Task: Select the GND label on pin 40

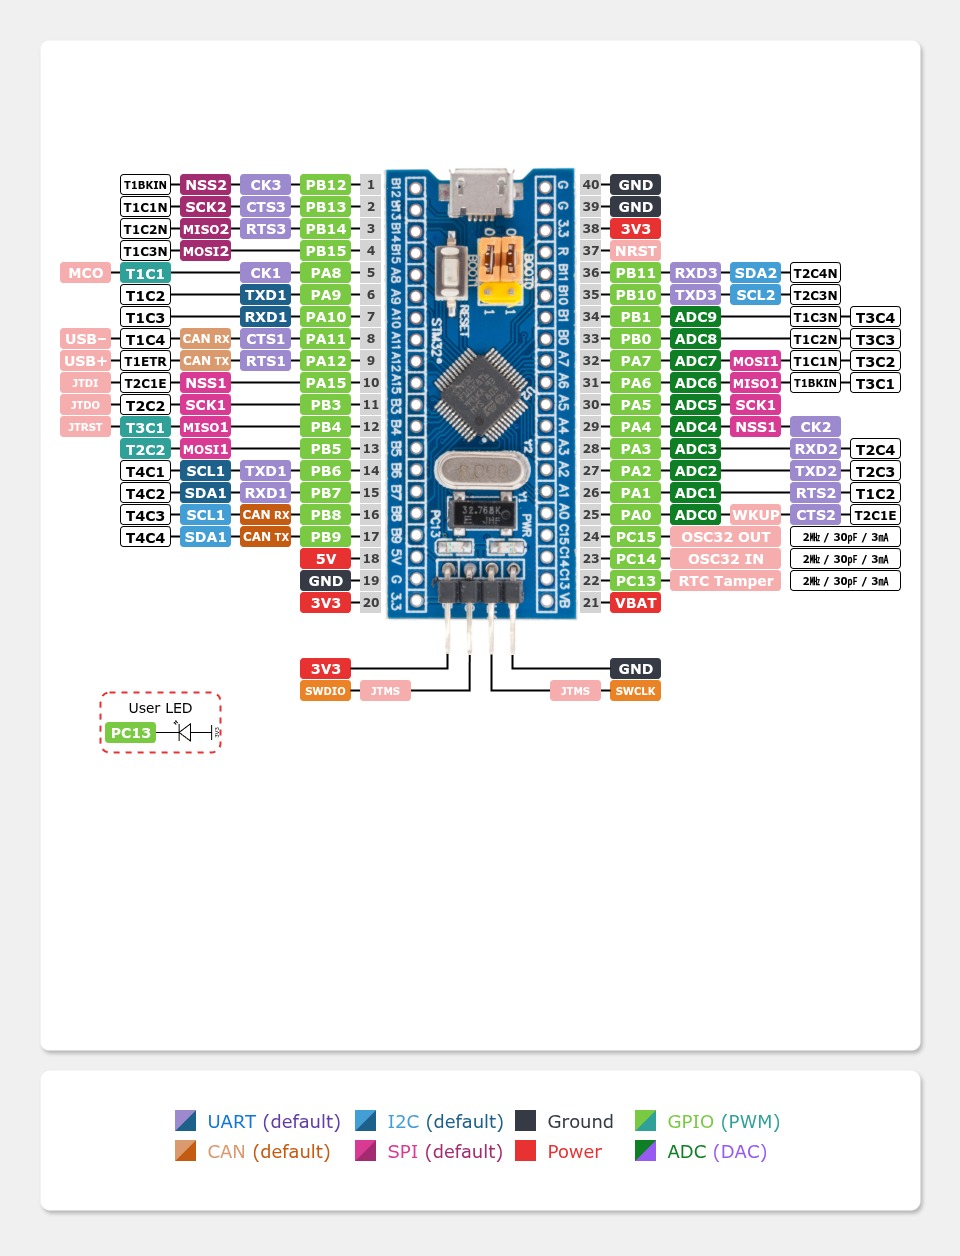Action: 635,184
